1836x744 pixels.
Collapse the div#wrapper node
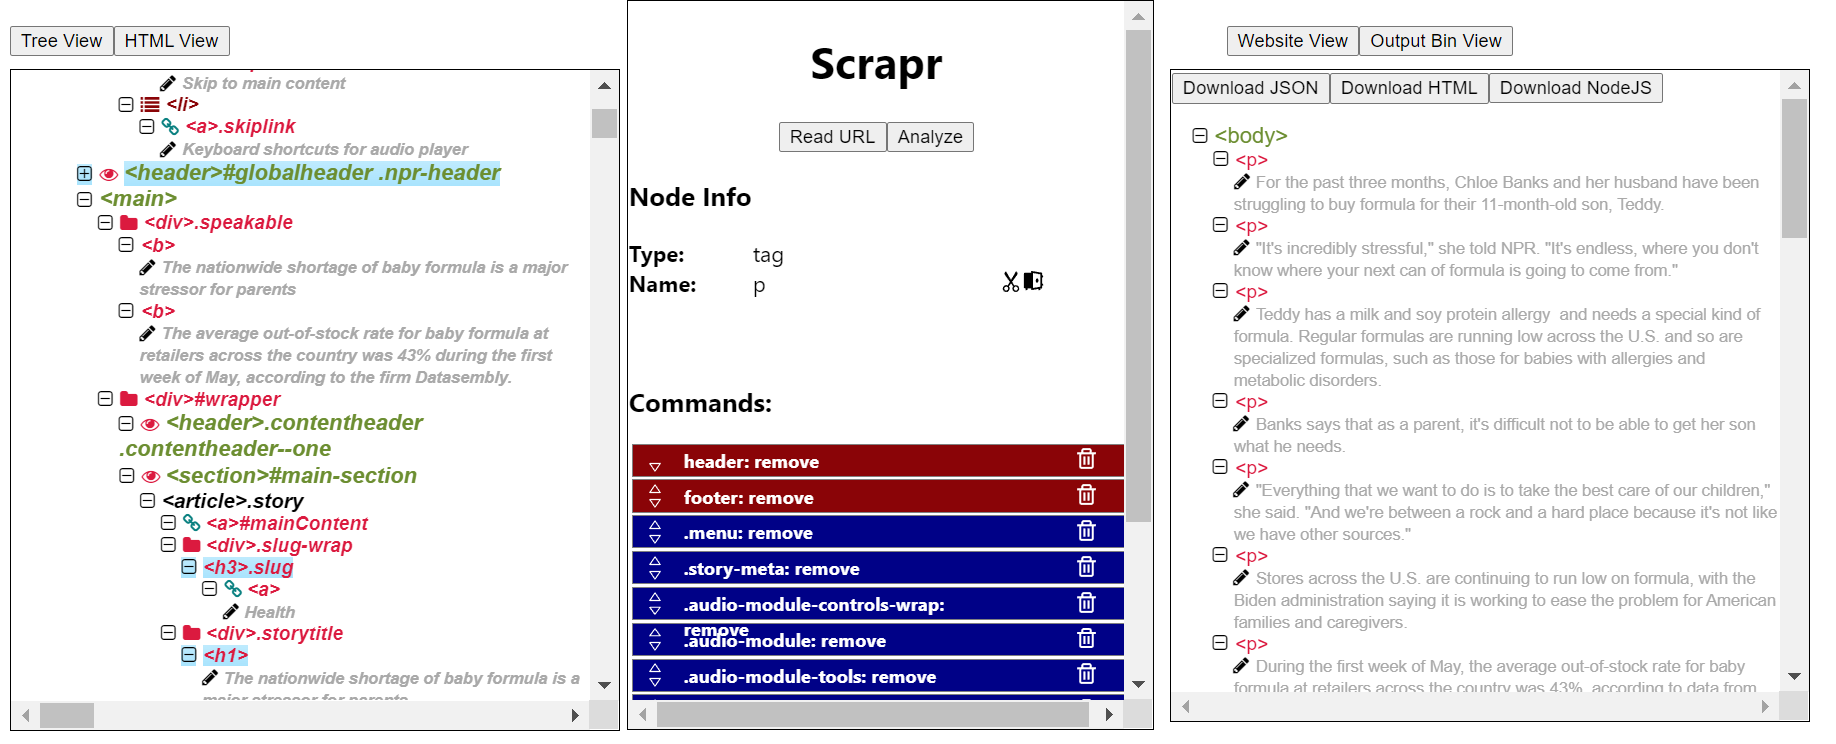tap(105, 398)
